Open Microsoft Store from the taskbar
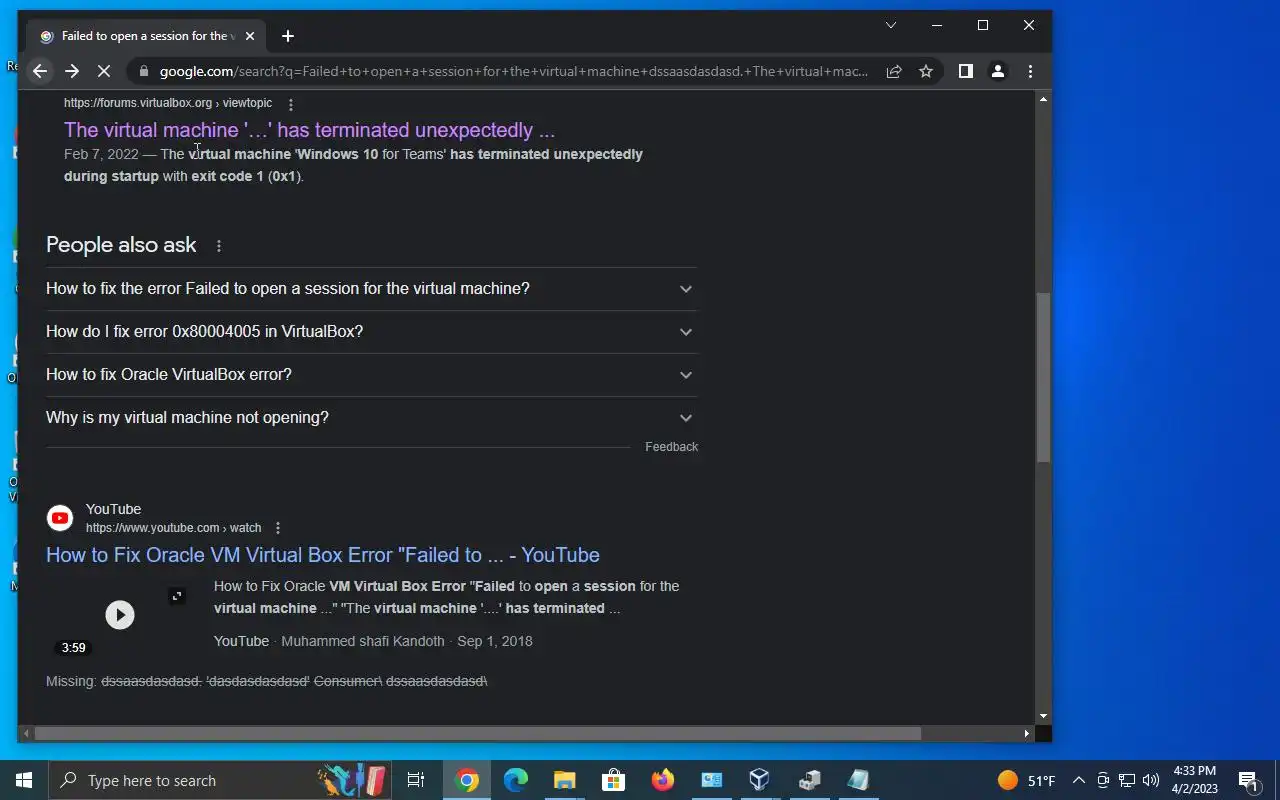 pyautogui.click(x=614, y=780)
